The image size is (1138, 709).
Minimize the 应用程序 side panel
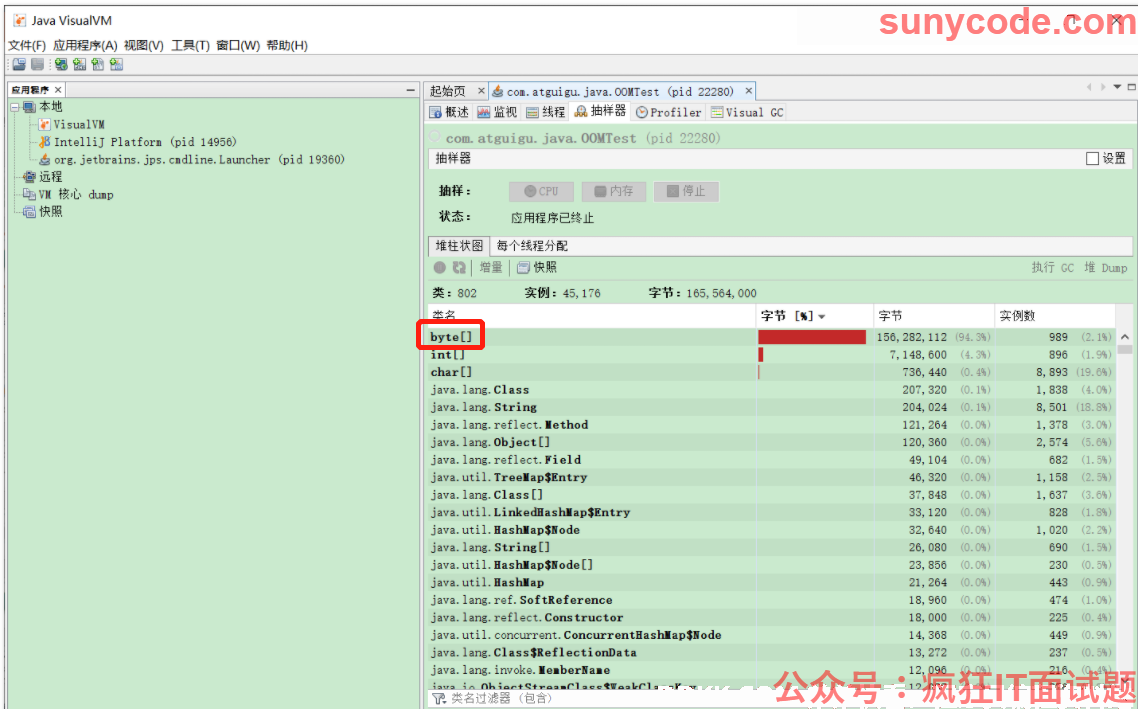410,89
